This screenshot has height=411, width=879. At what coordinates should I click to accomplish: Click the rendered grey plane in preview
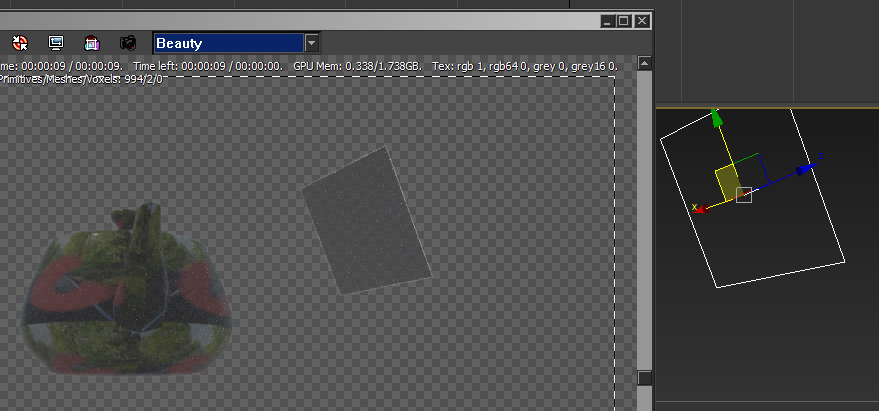click(x=367, y=220)
